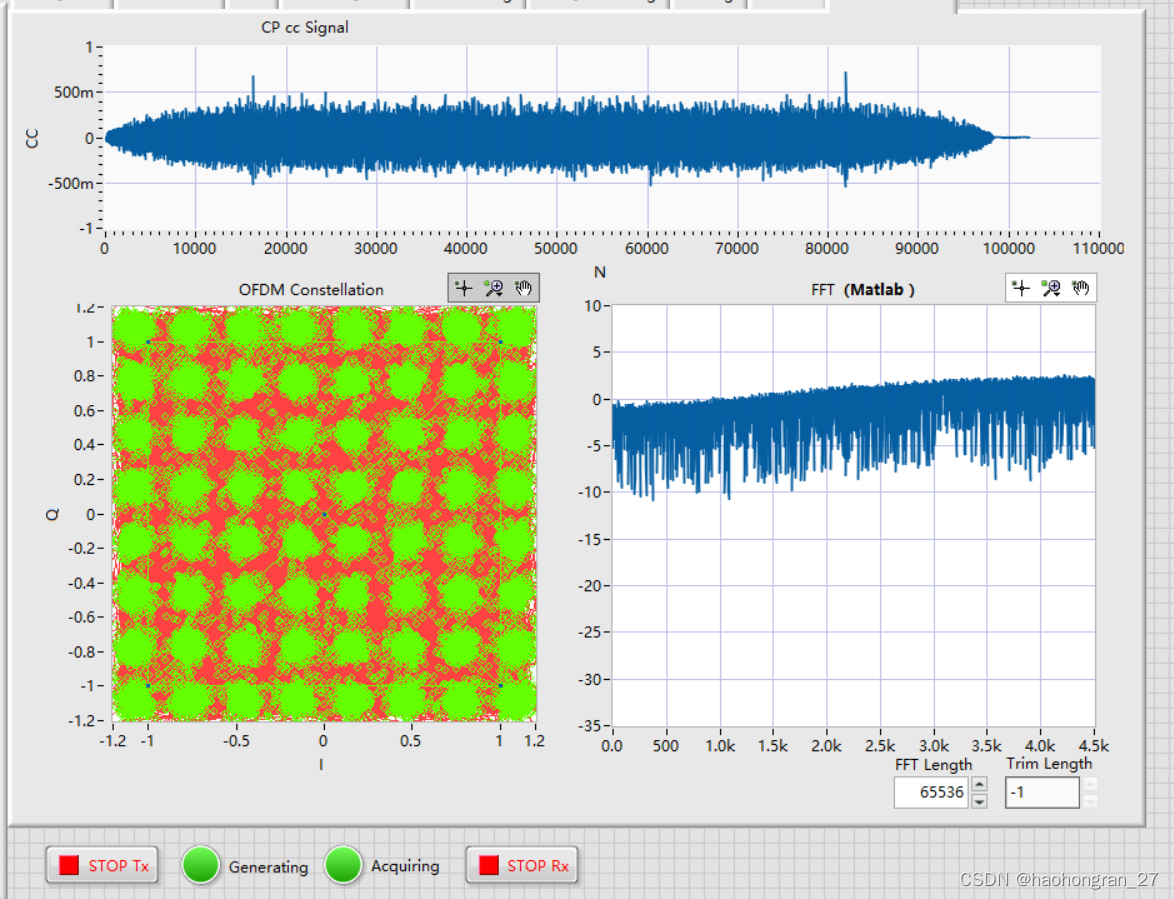Decrement FFT Length with its down arrow
The width and height of the screenshot is (1174, 899).
pyautogui.click(x=978, y=800)
